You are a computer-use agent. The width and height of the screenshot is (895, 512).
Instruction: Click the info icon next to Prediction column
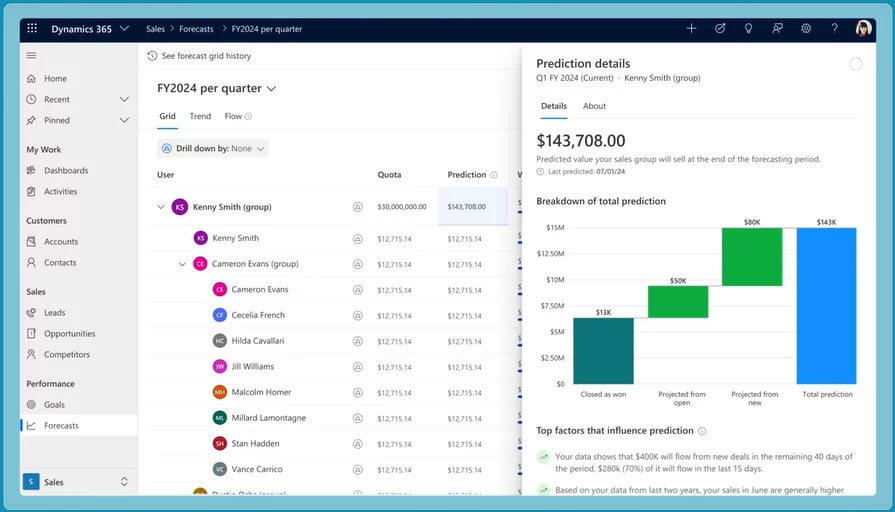click(494, 175)
